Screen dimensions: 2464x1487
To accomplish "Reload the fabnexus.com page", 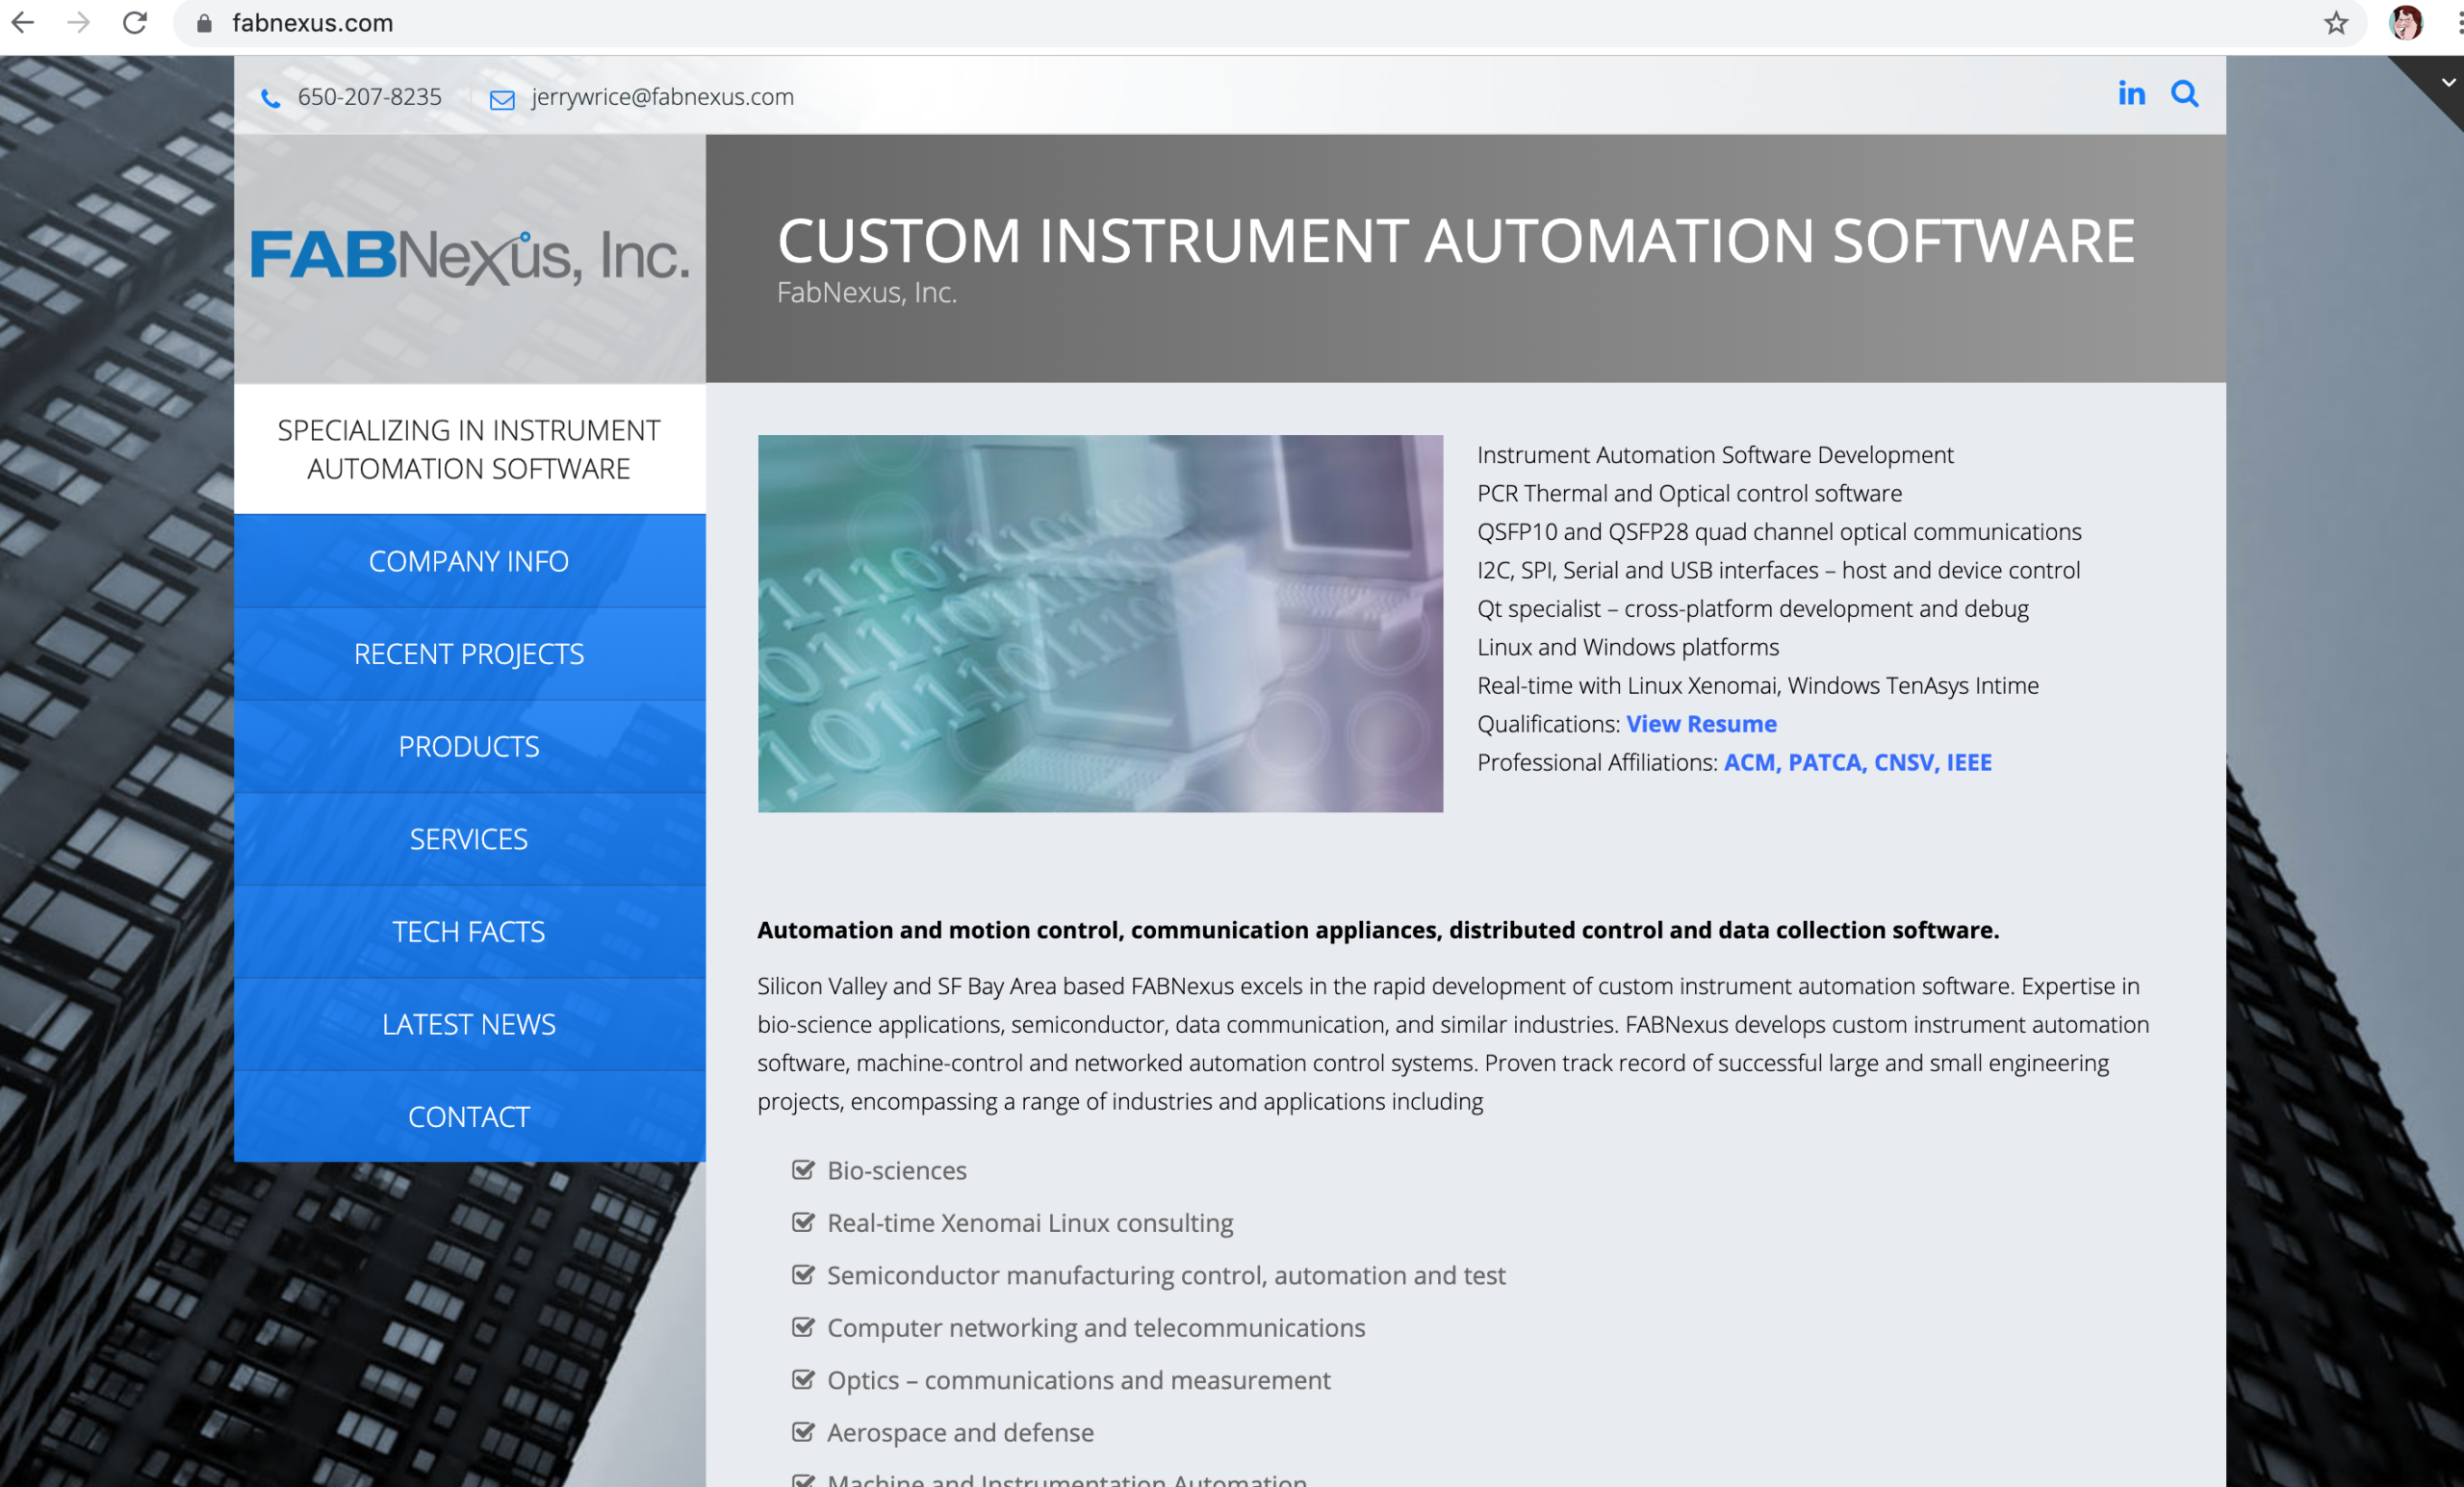I will click(135, 22).
